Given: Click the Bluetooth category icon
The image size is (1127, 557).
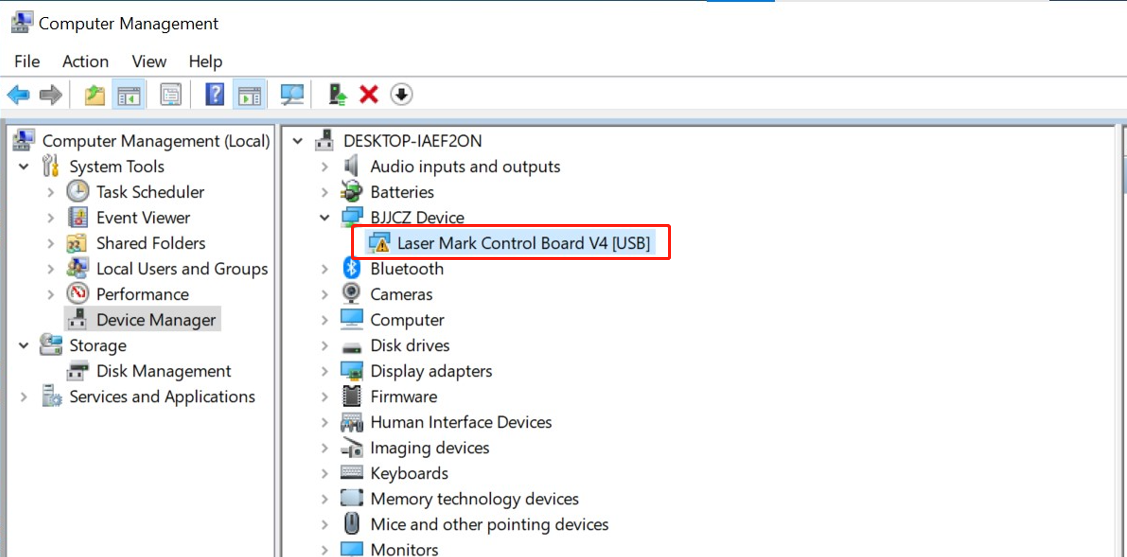Looking at the screenshot, I should (351, 268).
